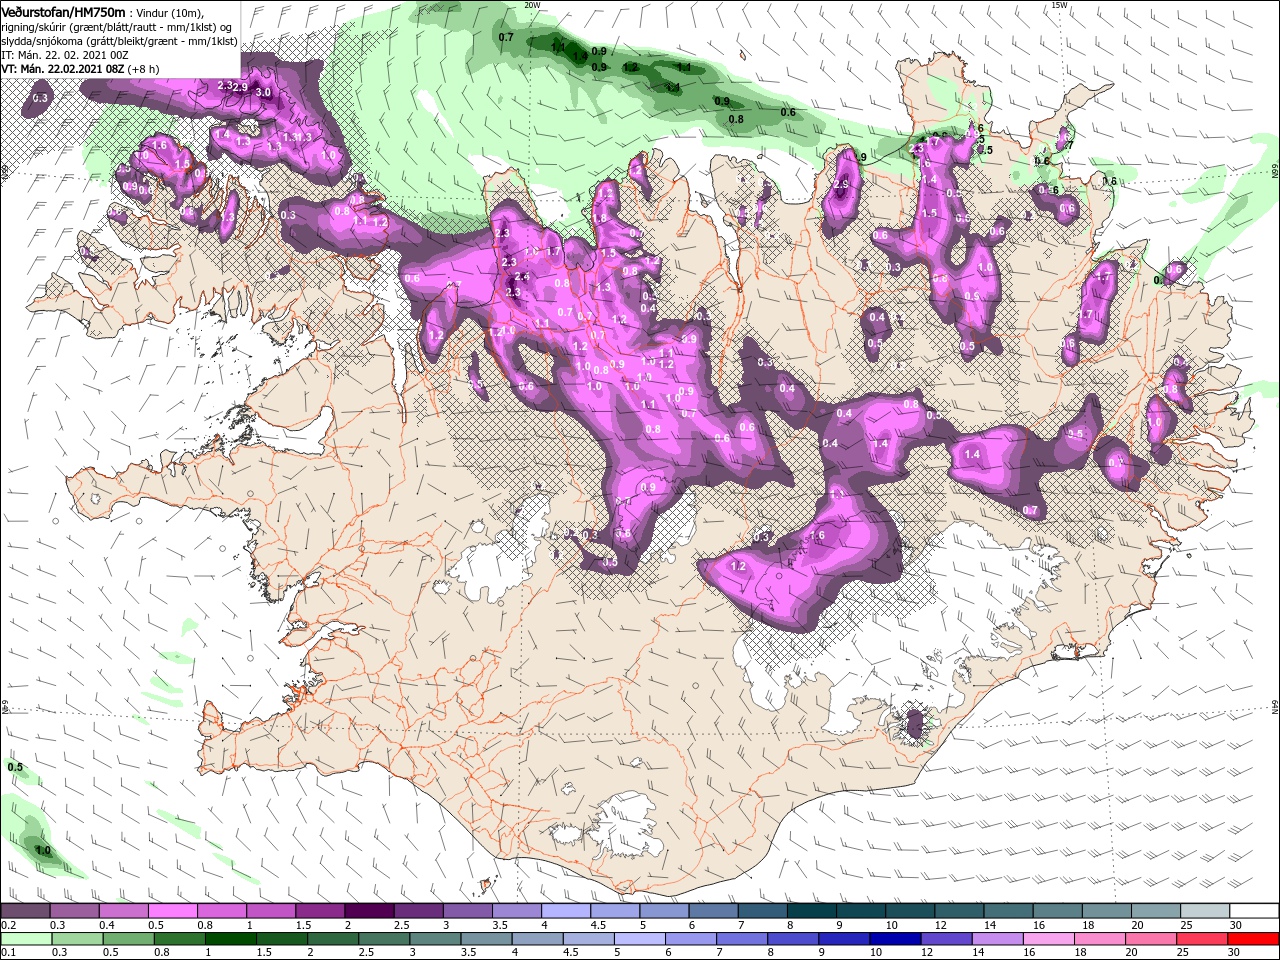Viewport: 1280px width, 960px height.
Task: Click the snow-scale swatch between 6 and 7
Action: [x=712, y=911]
